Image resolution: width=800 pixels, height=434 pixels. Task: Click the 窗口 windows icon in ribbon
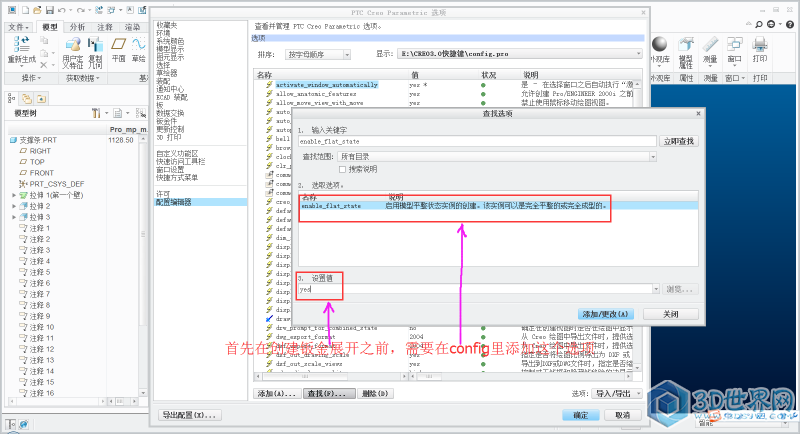point(735,44)
